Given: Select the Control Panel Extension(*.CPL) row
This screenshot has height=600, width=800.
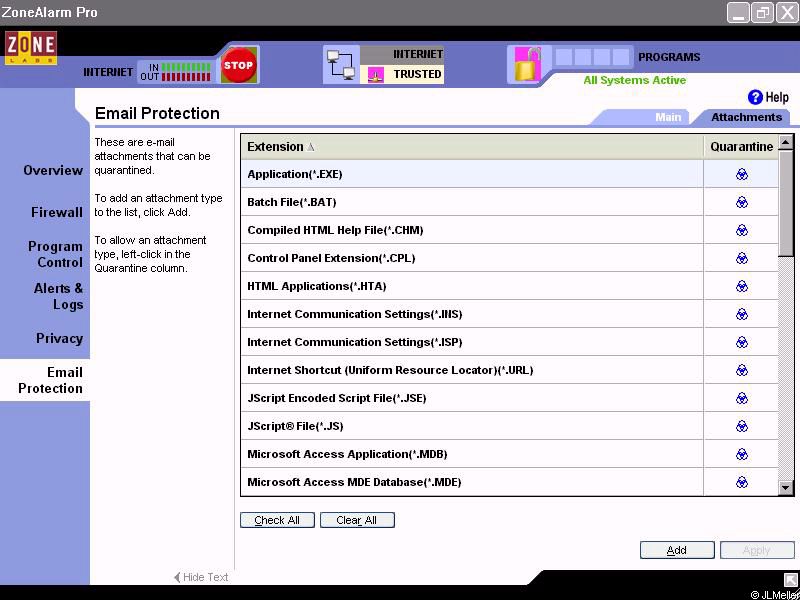Looking at the screenshot, I should coord(472,259).
